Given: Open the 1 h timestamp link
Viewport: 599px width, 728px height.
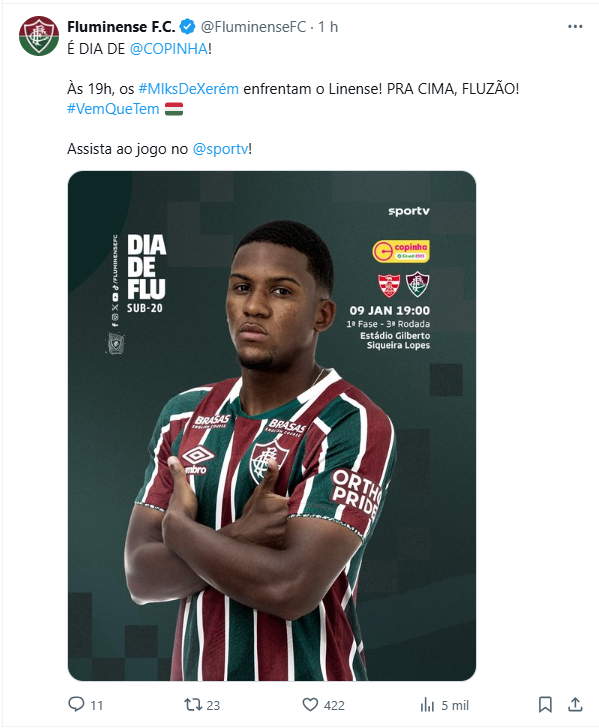Looking at the screenshot, I should pos(328,27).
